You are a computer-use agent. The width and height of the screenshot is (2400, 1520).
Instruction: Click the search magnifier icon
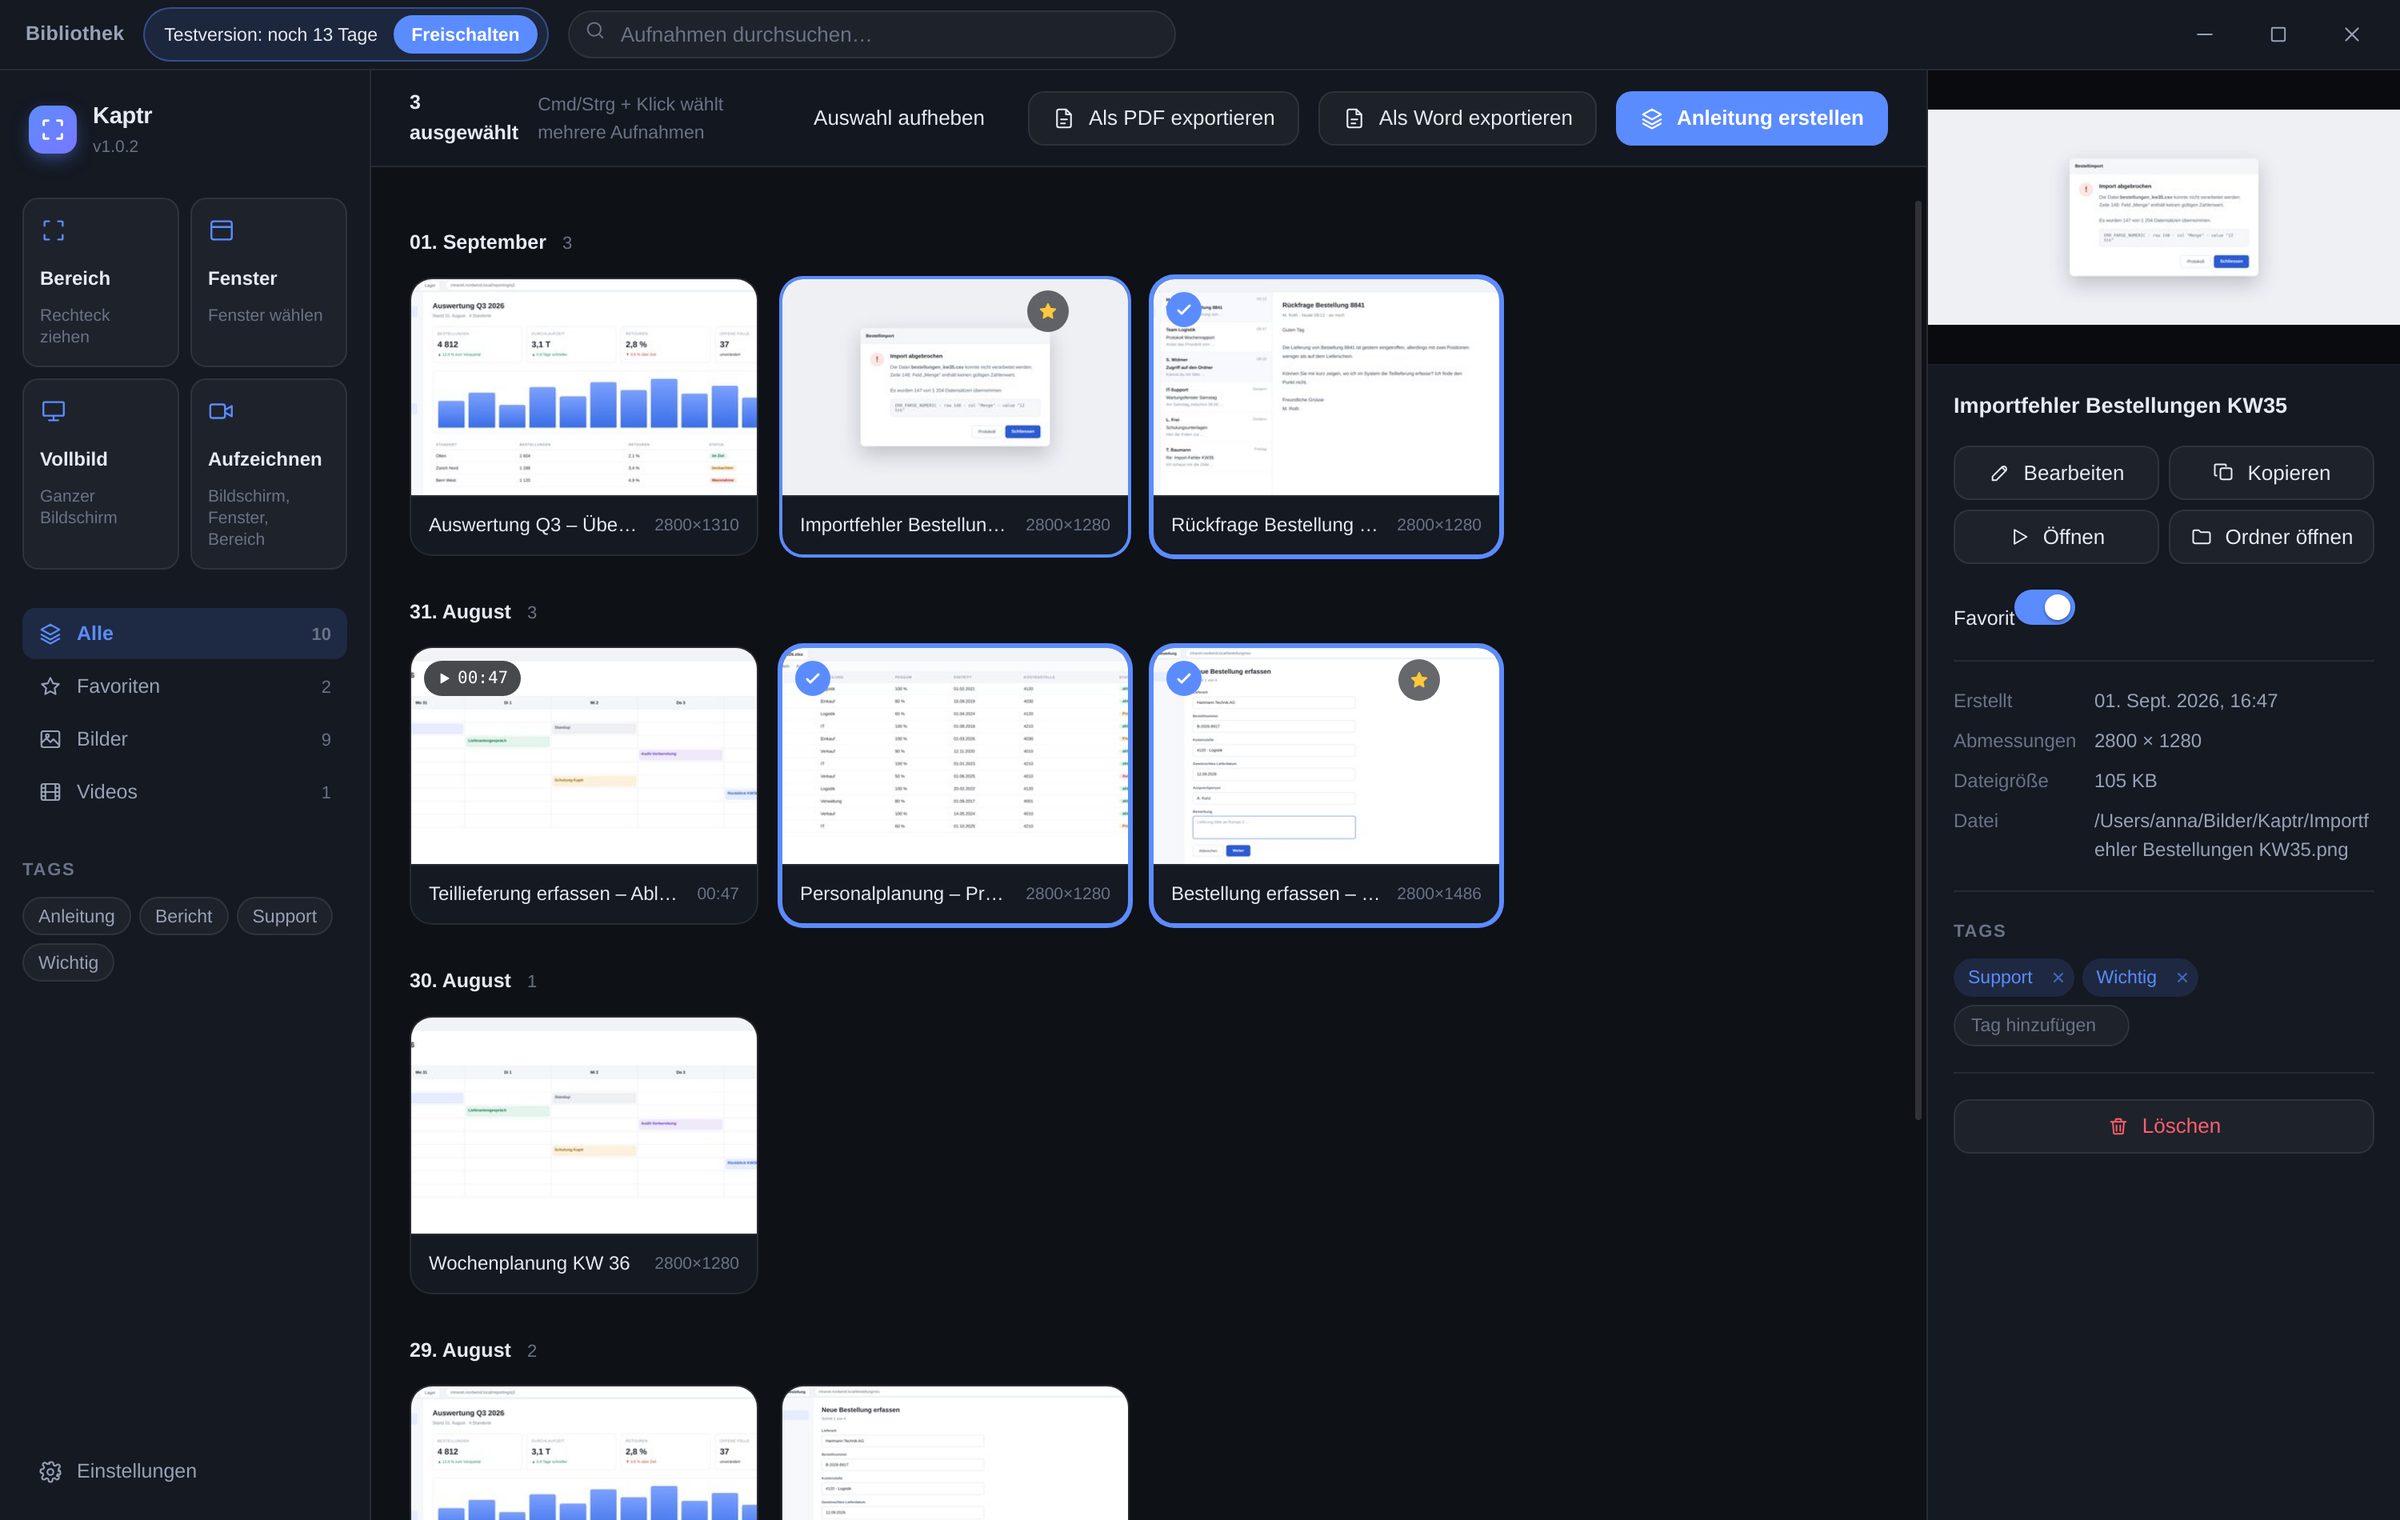pyautogui.click(x=595, y=32)
